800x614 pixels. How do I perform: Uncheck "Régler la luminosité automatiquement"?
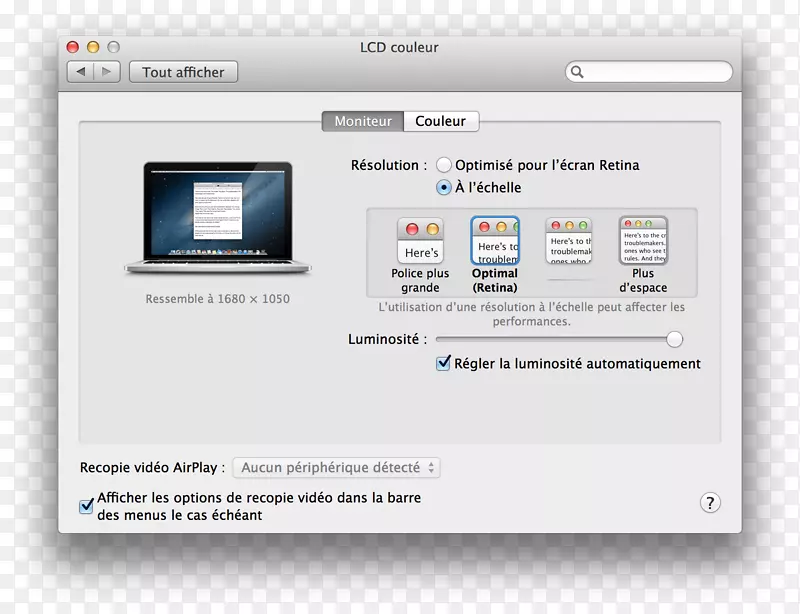click(x=442, y=363)
